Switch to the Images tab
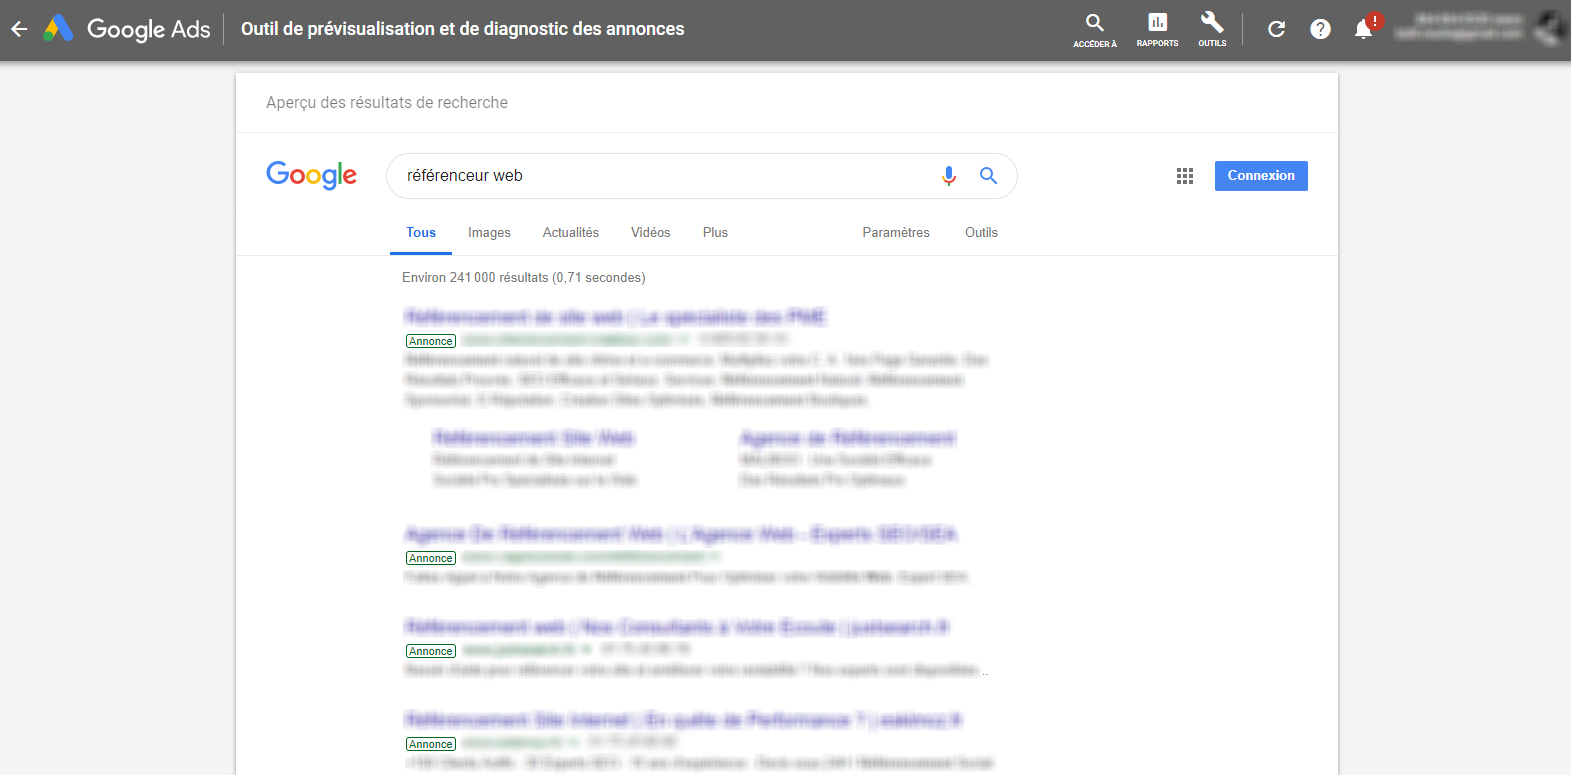This screenshot has height=775, width=1571. tap(489, 233)
